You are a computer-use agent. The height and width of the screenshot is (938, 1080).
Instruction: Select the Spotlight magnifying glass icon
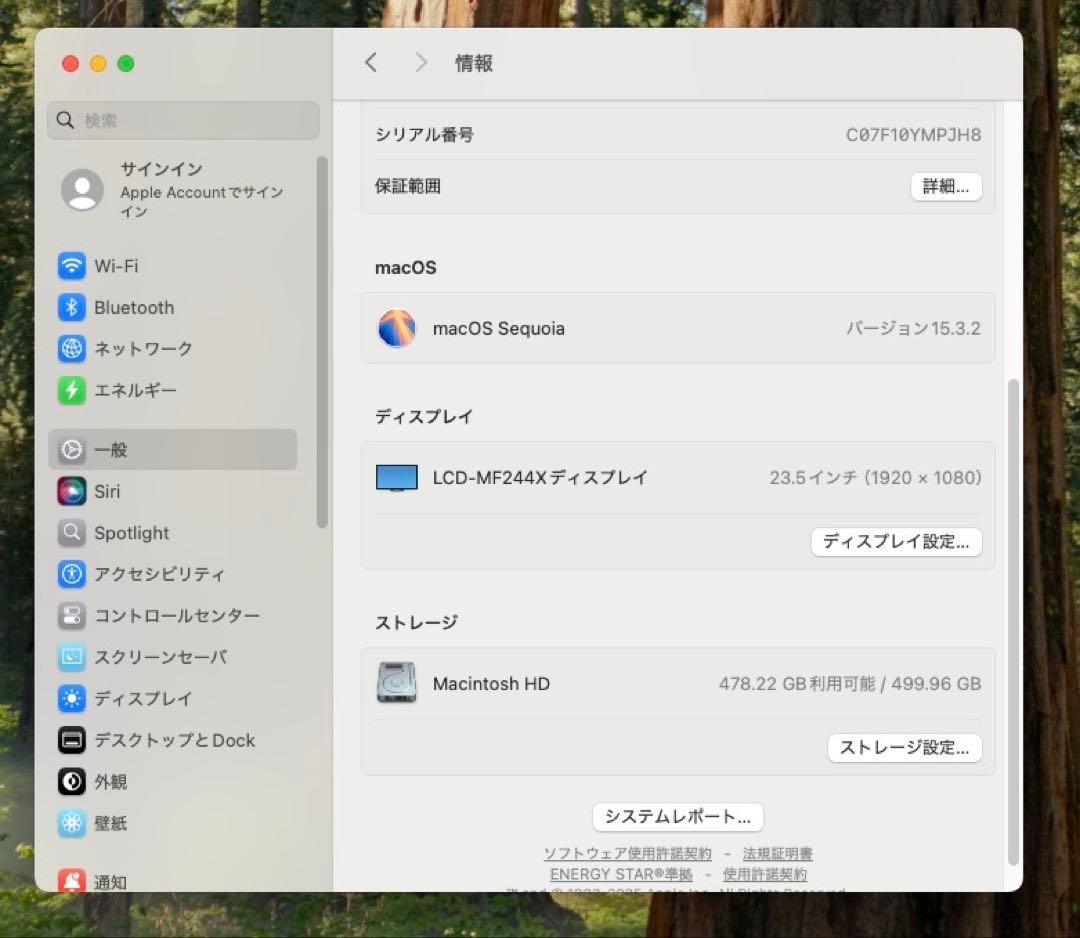[71, 532]
